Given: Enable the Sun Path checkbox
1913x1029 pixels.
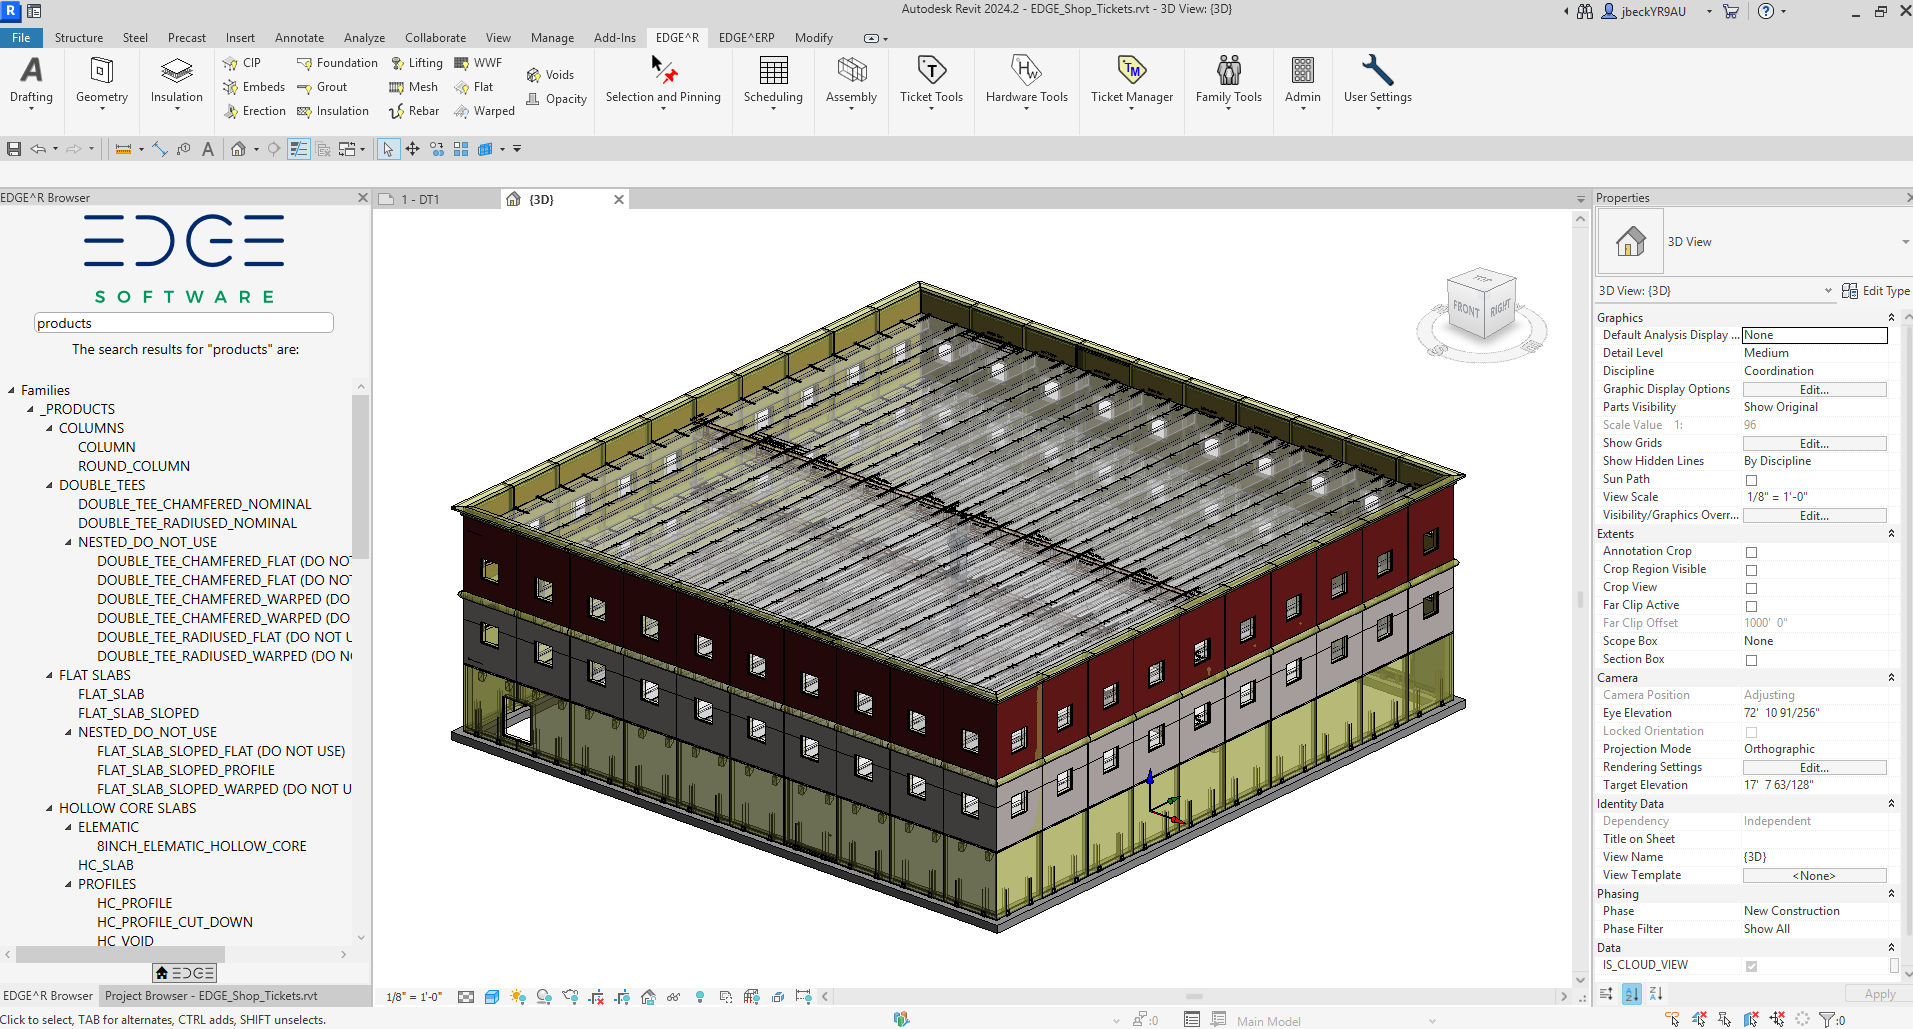Looking at the screenshot, I should (x=1751, y=480).
